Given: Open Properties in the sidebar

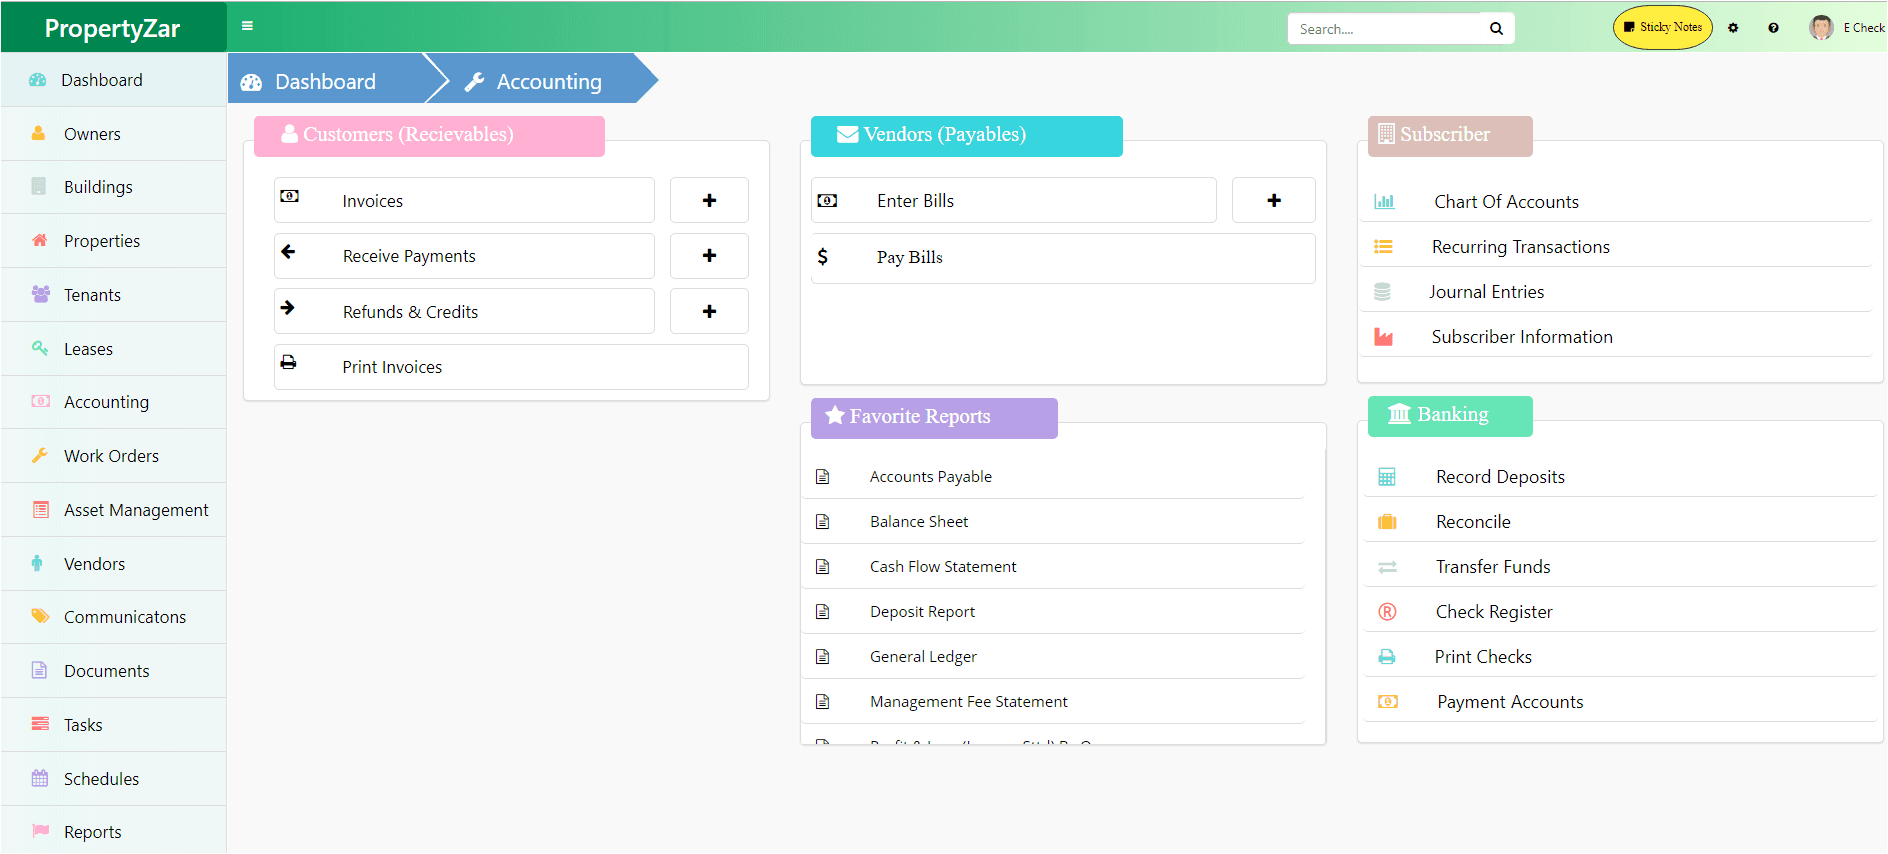Looking at the screenshot, I should pyautogui.click(x=113, y=241).
